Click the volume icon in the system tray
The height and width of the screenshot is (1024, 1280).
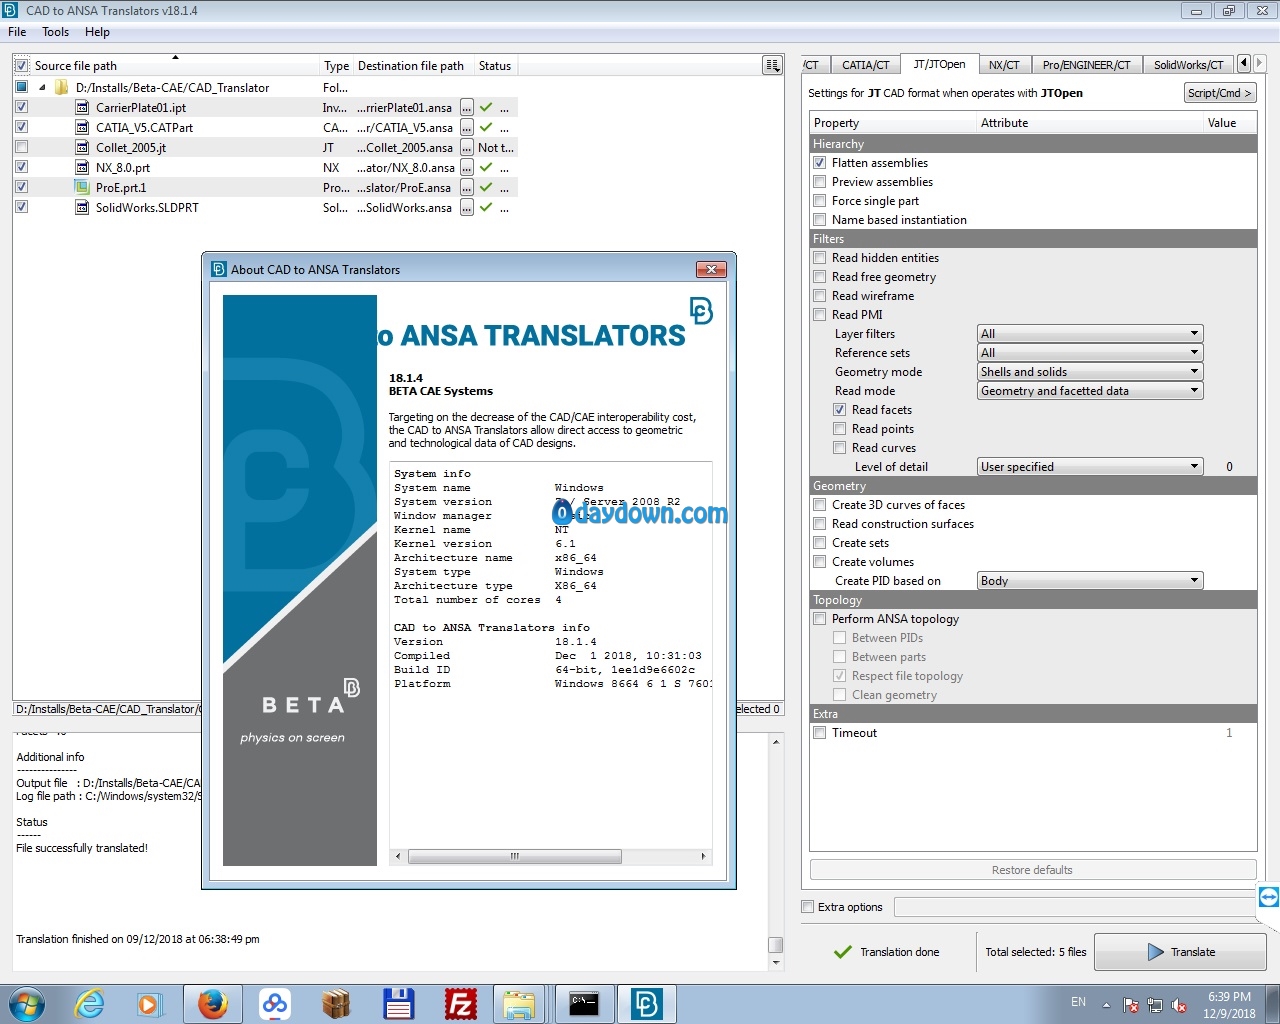click(1180, 1005)
